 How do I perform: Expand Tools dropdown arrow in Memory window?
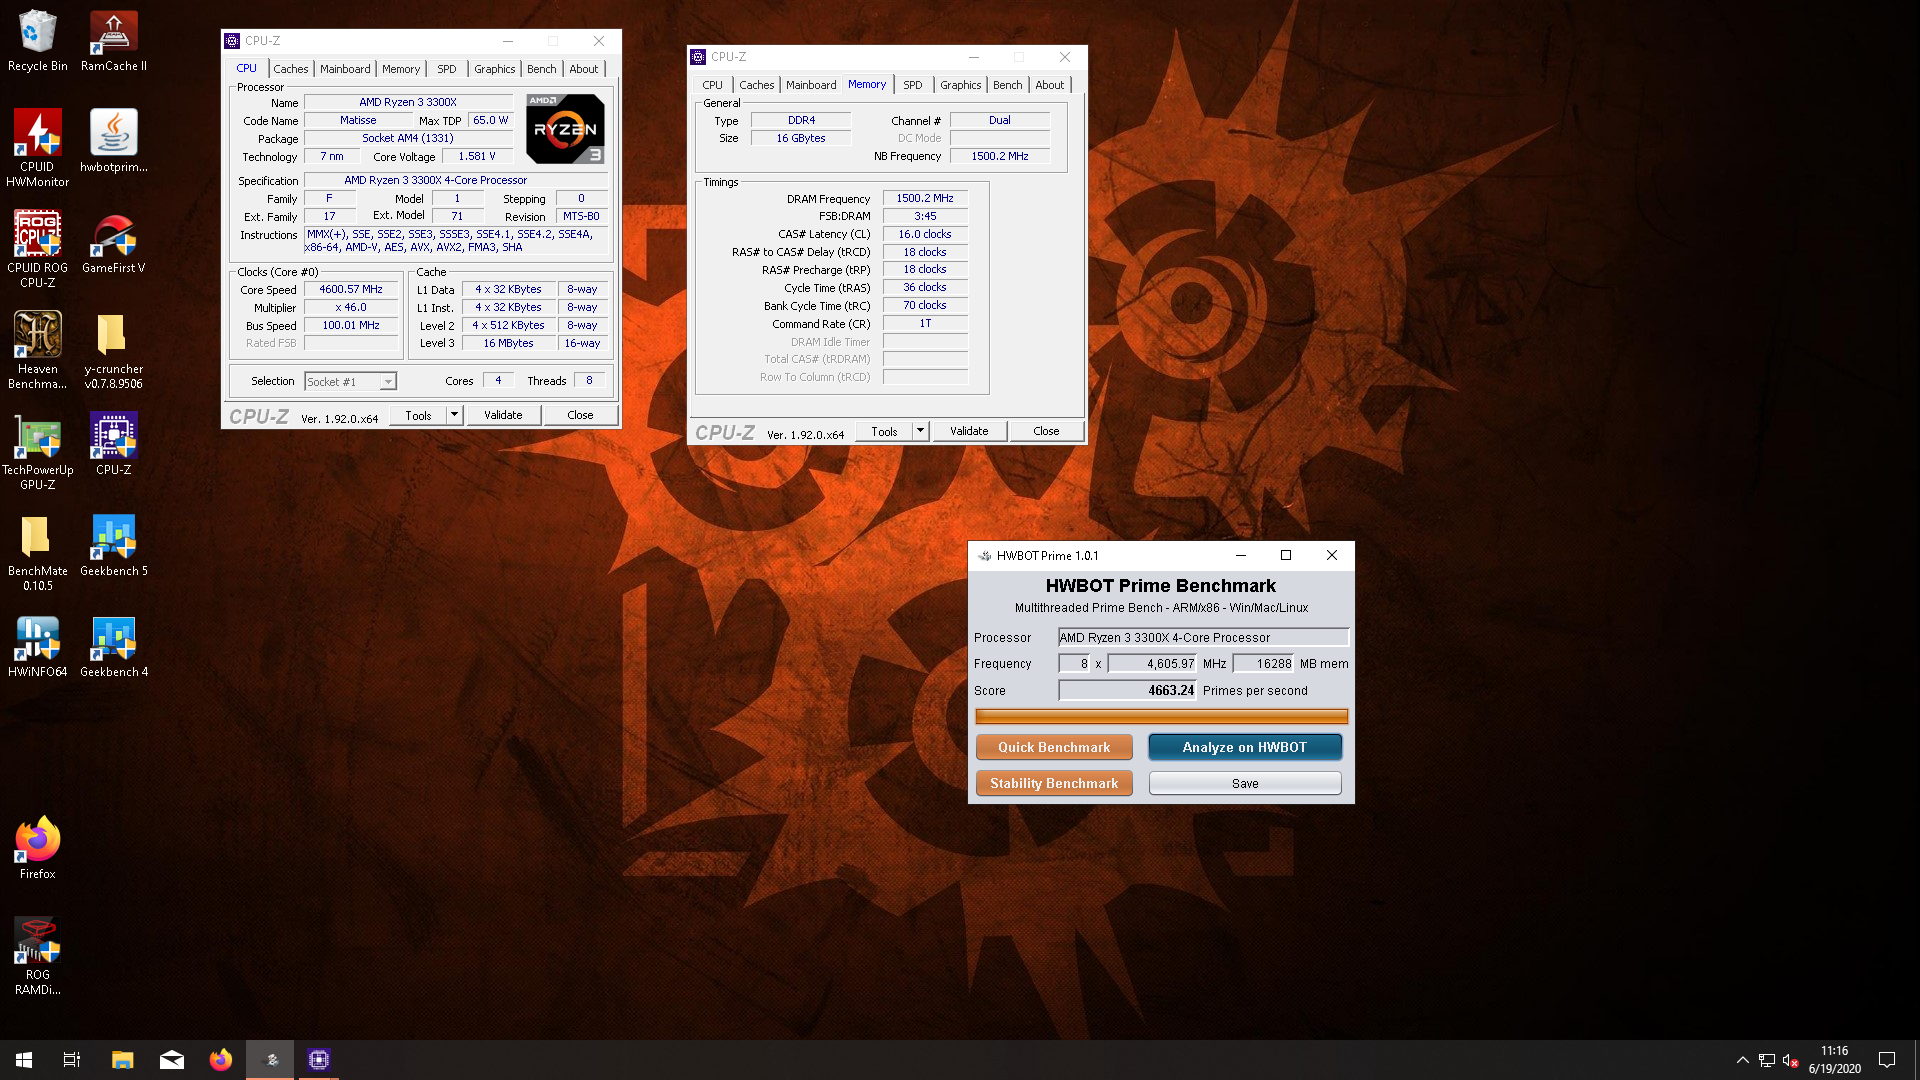(x=920, y=431)
